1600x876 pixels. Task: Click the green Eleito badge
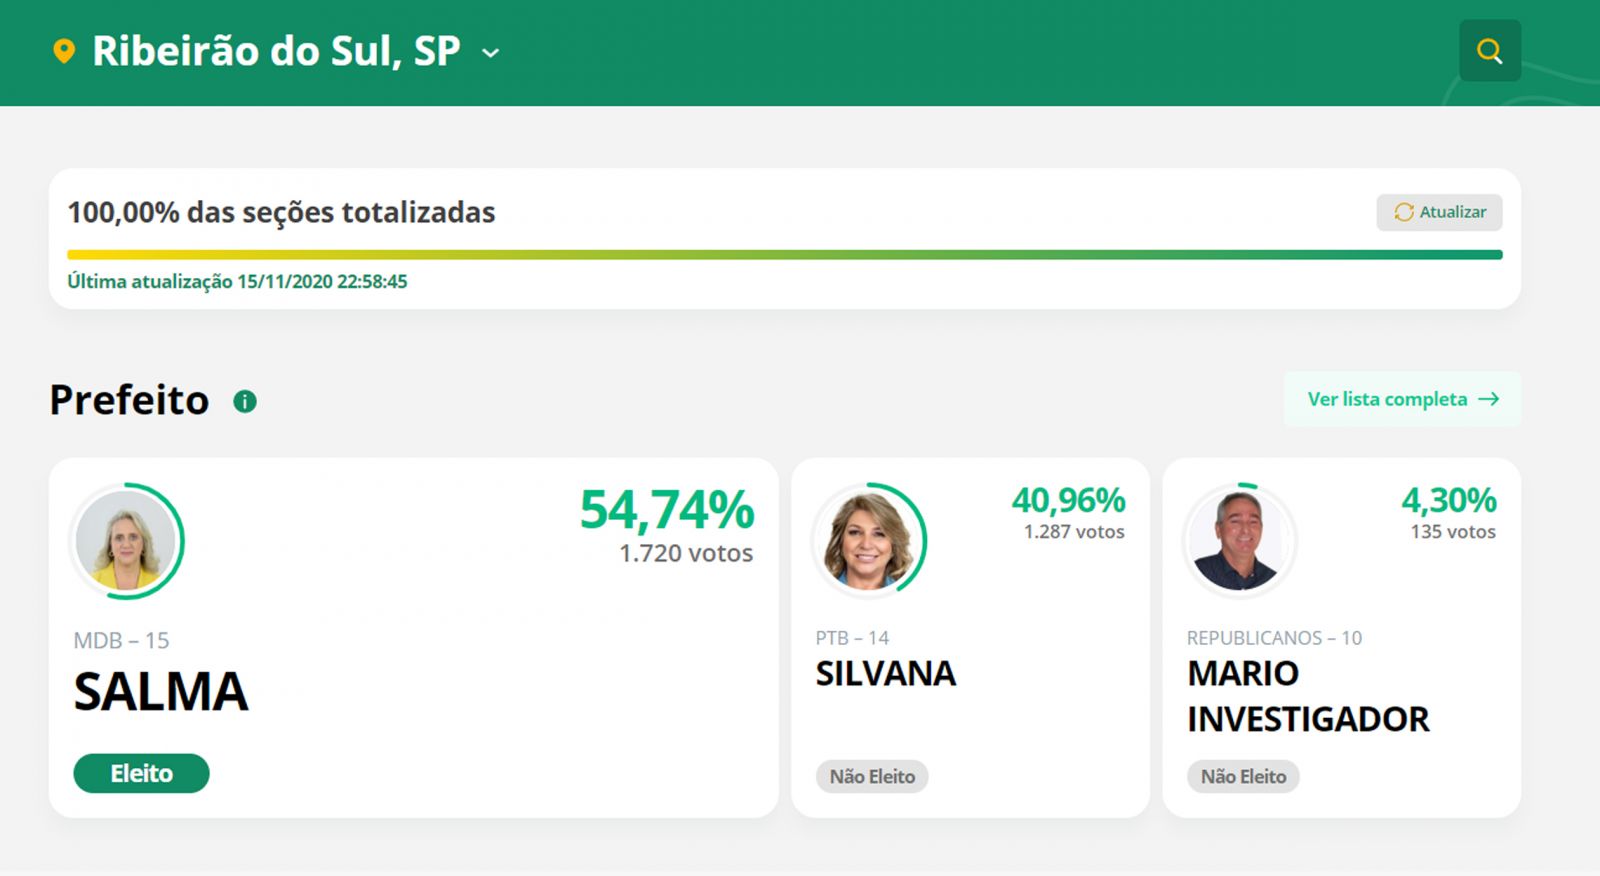point(141,773)
